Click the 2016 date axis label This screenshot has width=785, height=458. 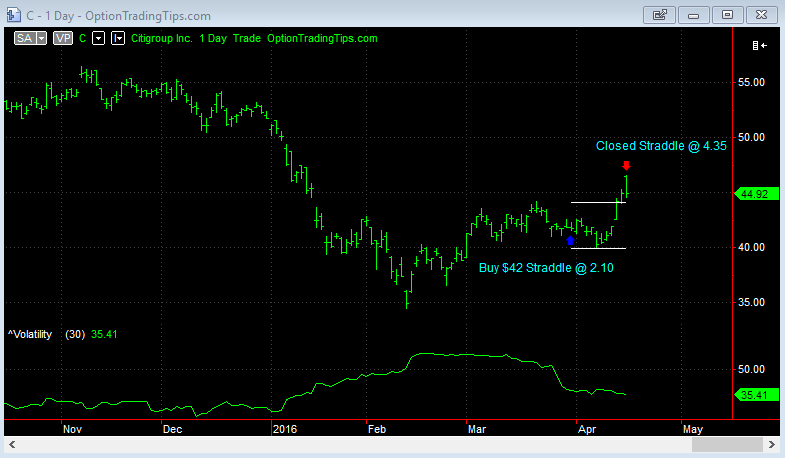click(285, 429)
